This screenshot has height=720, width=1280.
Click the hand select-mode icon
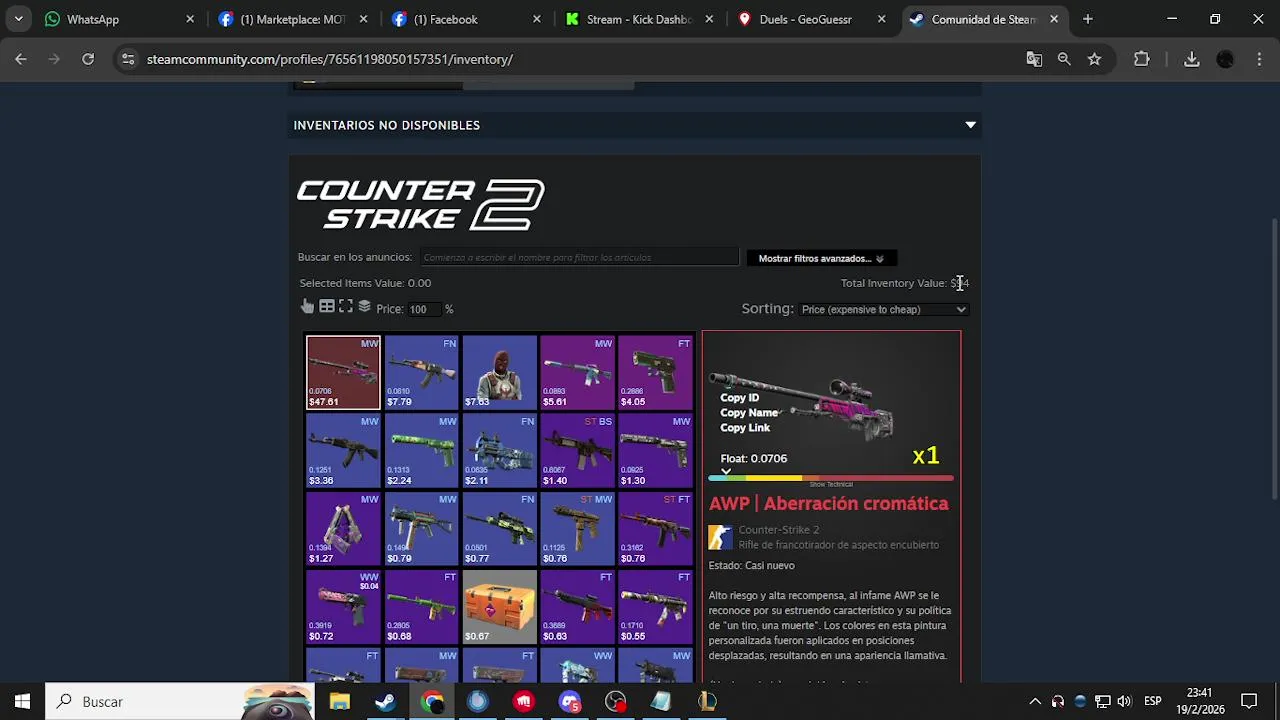click(x=307, y=307)
